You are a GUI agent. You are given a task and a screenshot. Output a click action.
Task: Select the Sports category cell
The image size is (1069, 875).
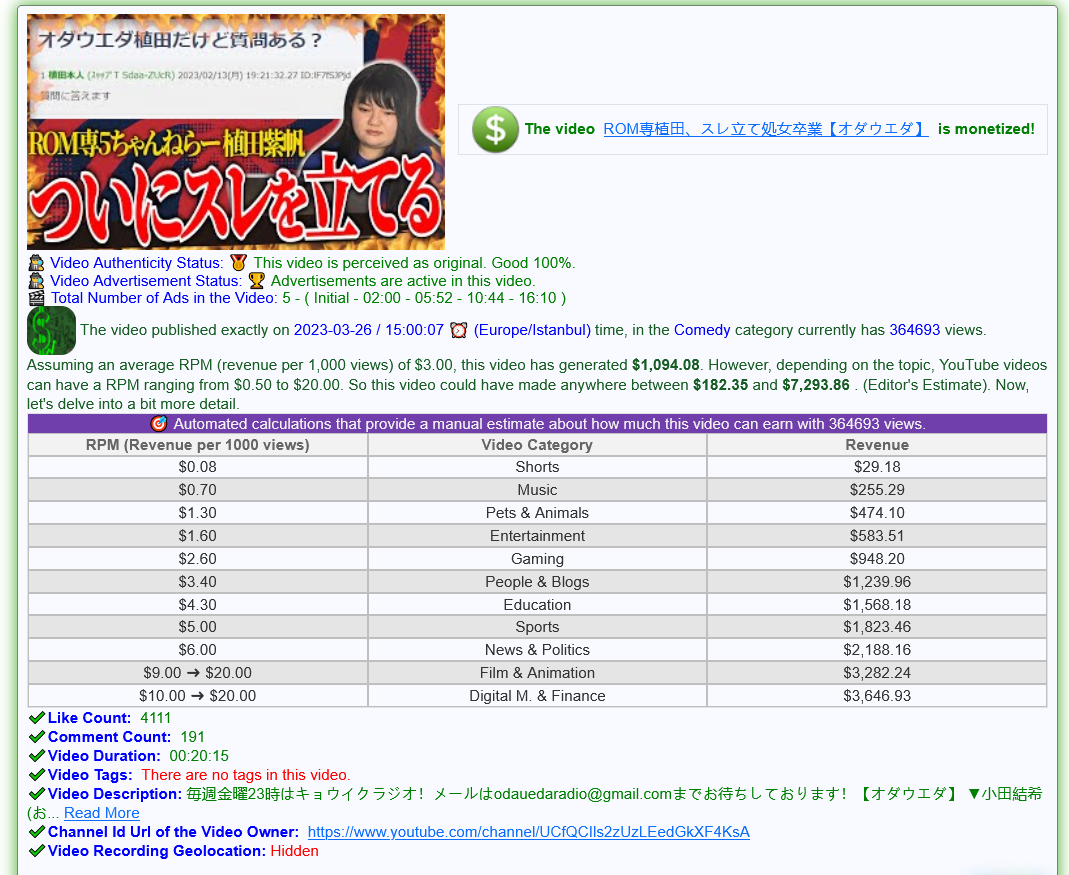pos(537,627)
